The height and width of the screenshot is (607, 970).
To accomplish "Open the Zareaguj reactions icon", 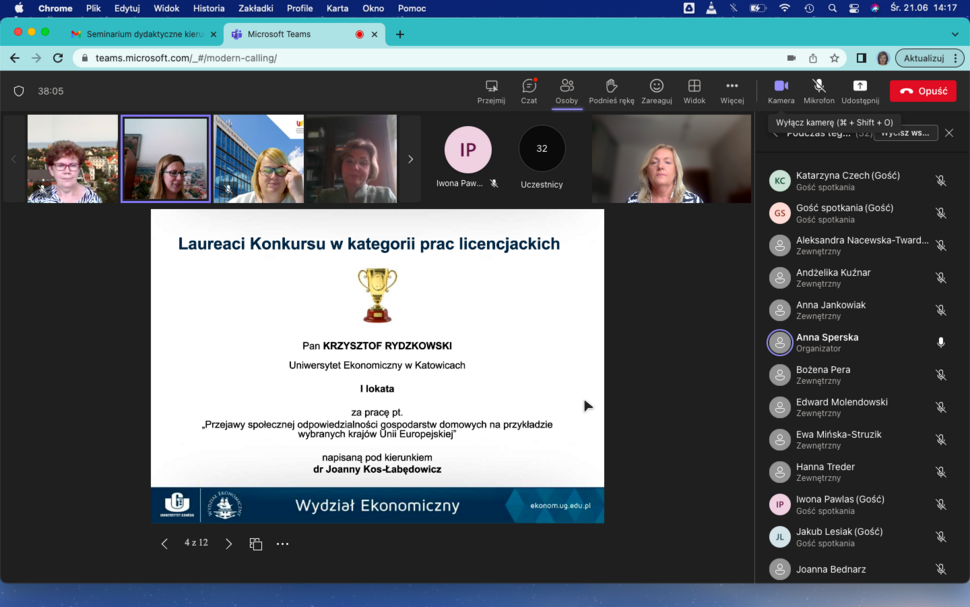I will click(x=656, y=87).
